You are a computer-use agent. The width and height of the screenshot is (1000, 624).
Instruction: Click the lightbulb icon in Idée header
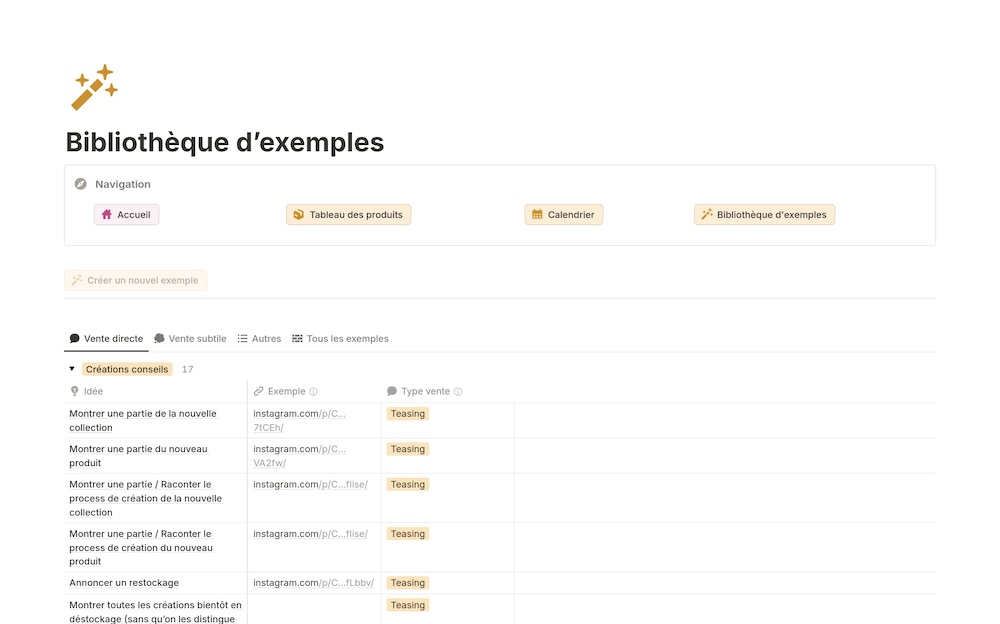point(74,391)
